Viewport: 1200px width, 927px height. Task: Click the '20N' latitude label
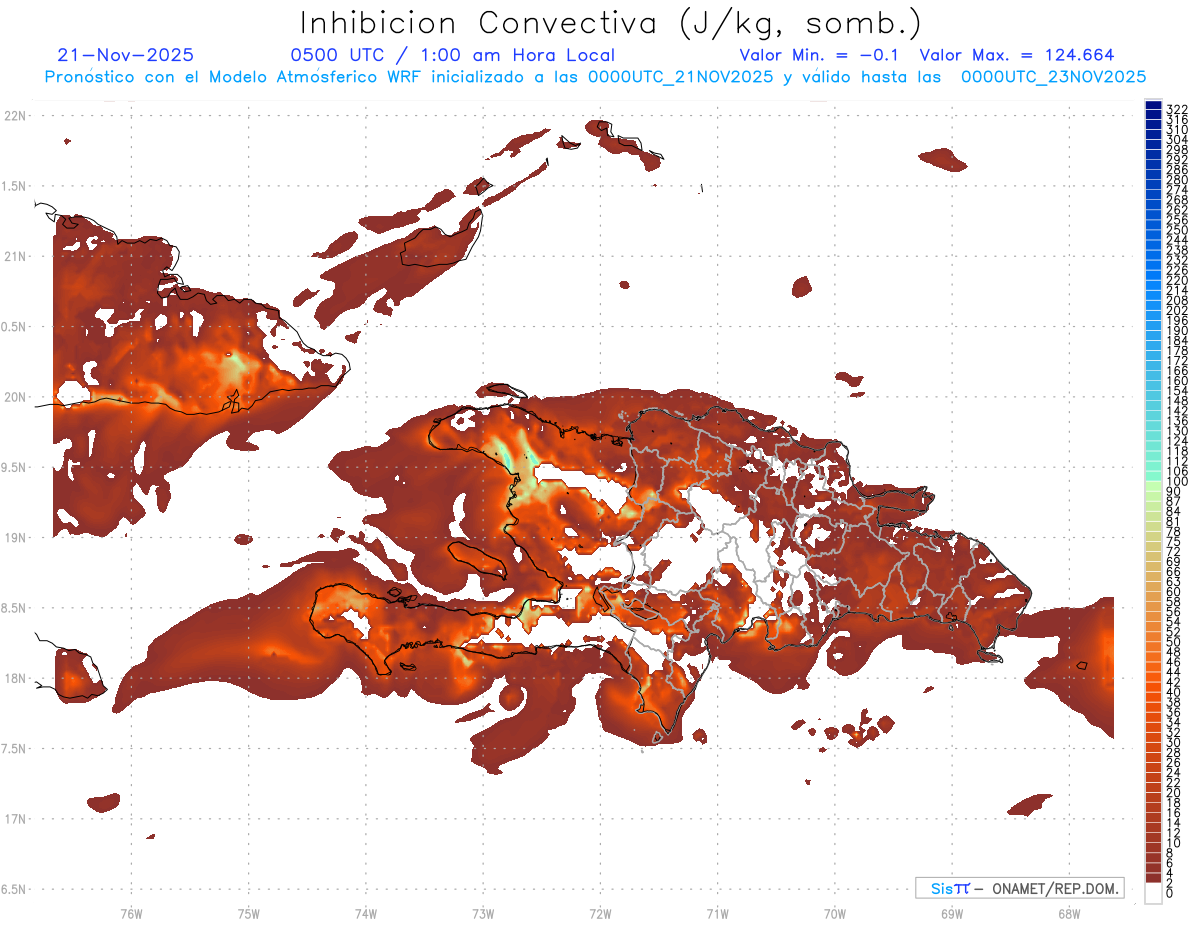15,397
